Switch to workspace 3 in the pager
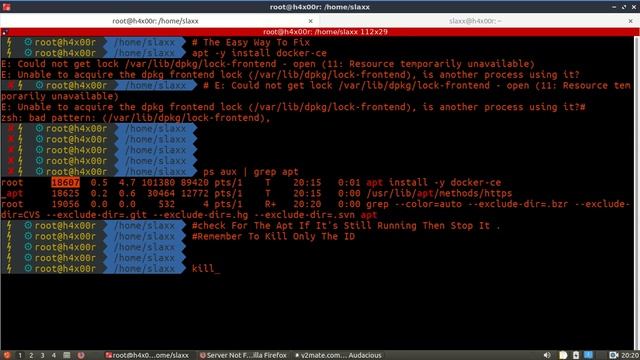 [42, 355]
